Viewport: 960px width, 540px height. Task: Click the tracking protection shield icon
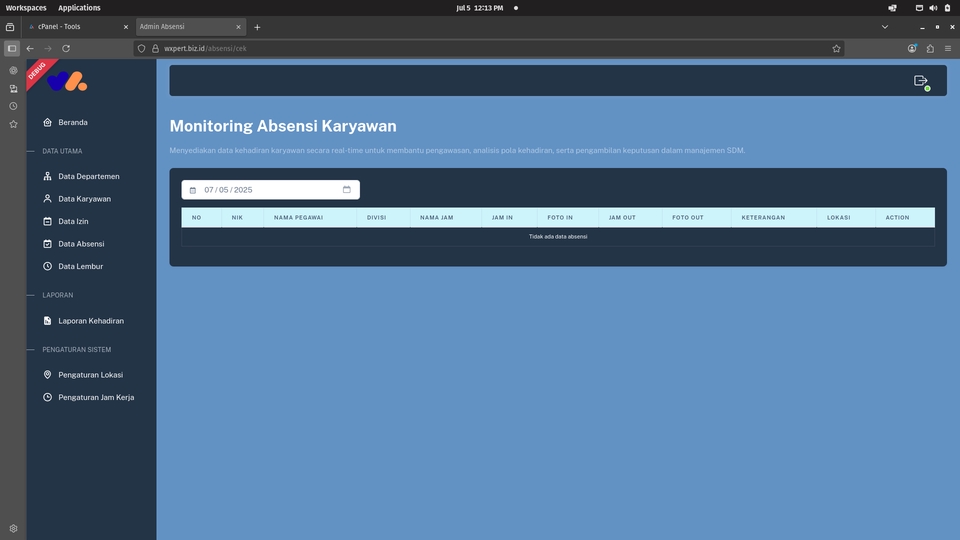141,48
